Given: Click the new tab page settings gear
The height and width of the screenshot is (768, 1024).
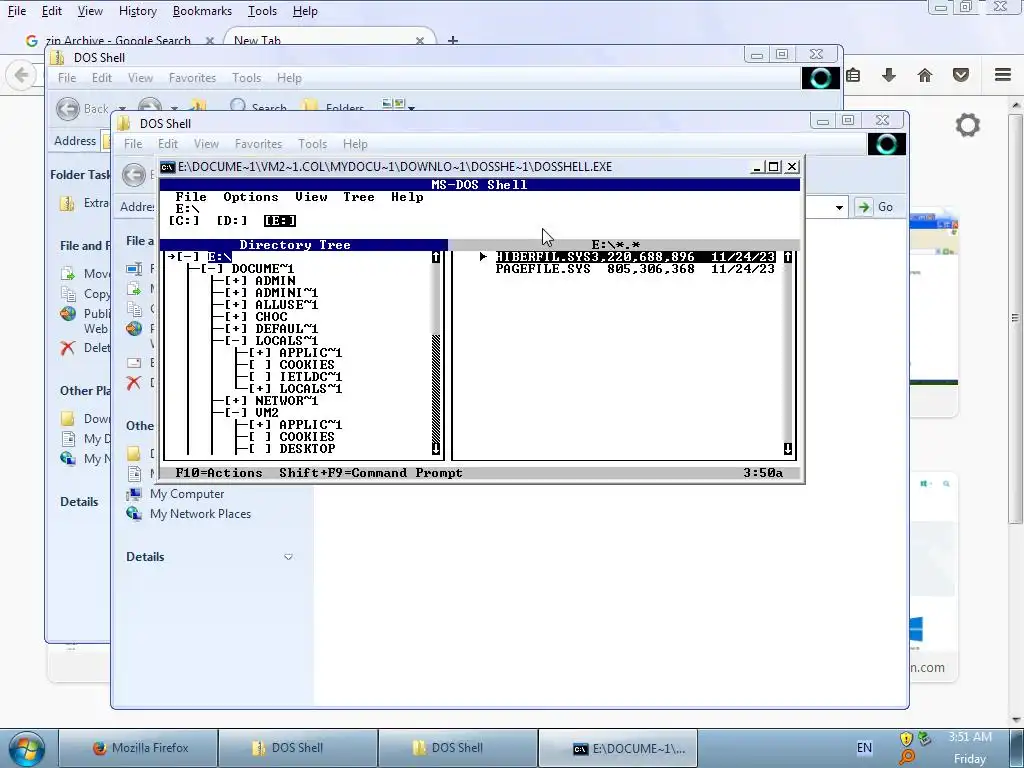Looking at the screenshot, I should (968, 125).
